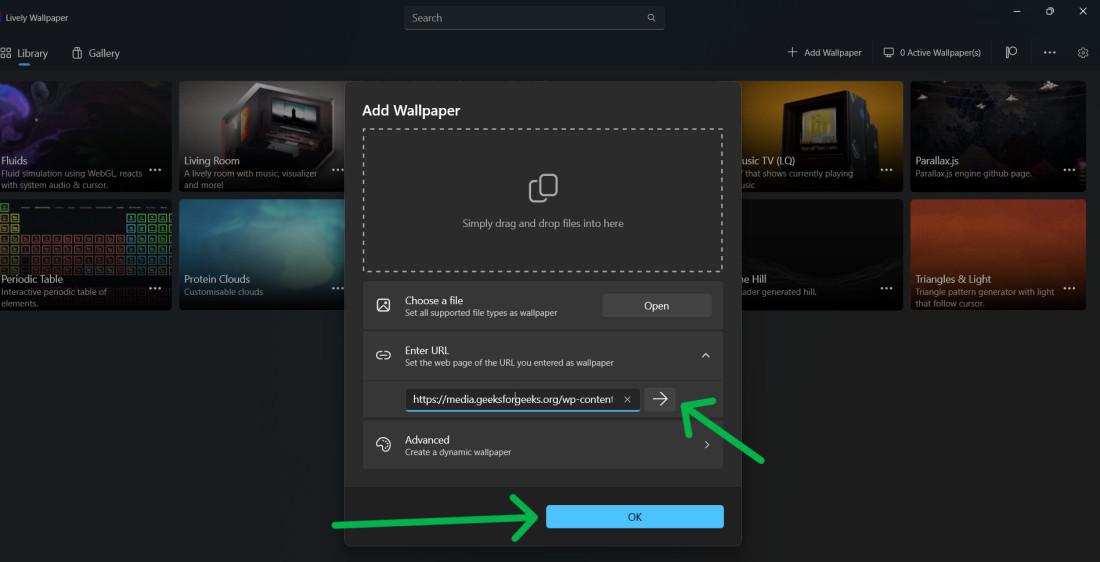Open the Gallery tab

tap(95, 53)
